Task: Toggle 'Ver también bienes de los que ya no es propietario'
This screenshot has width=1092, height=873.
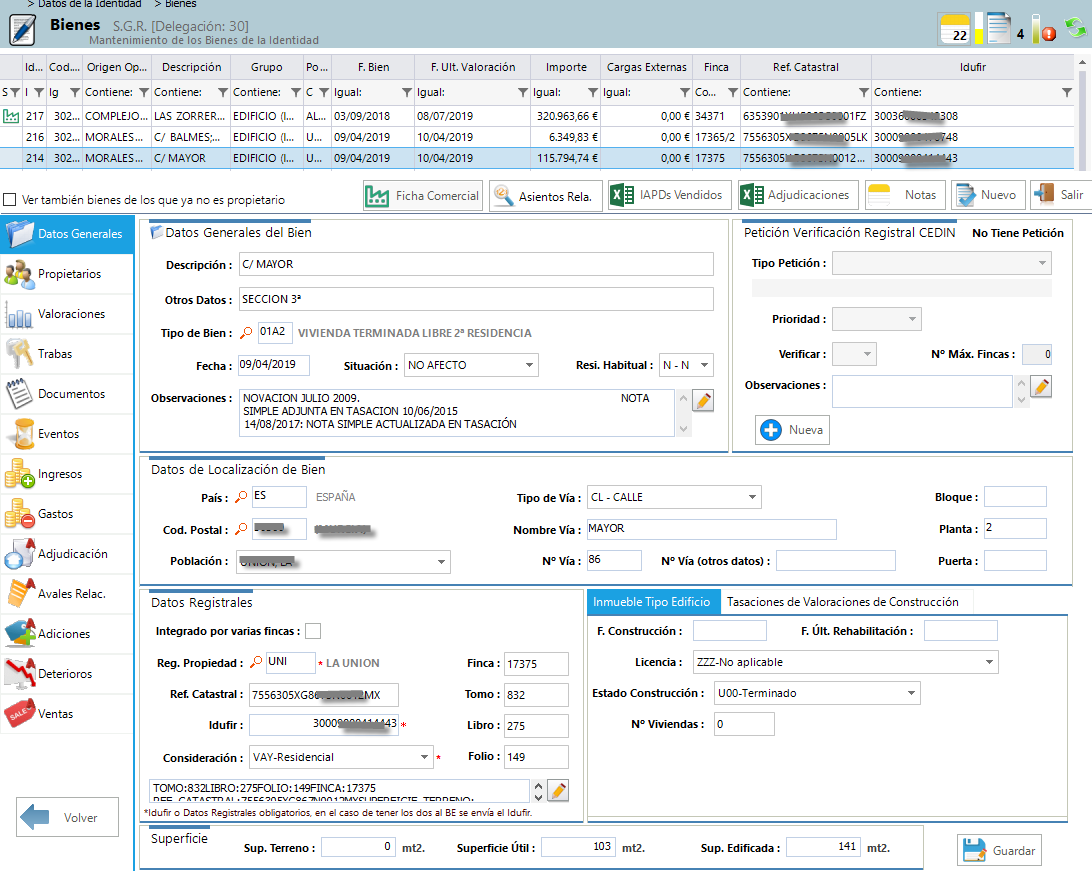Action: (x=10, y=200)
